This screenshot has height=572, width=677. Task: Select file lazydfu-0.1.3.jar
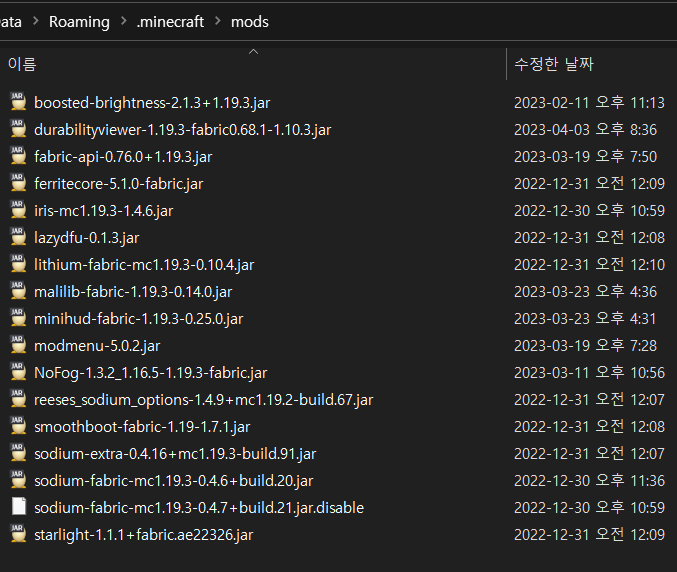87,238
